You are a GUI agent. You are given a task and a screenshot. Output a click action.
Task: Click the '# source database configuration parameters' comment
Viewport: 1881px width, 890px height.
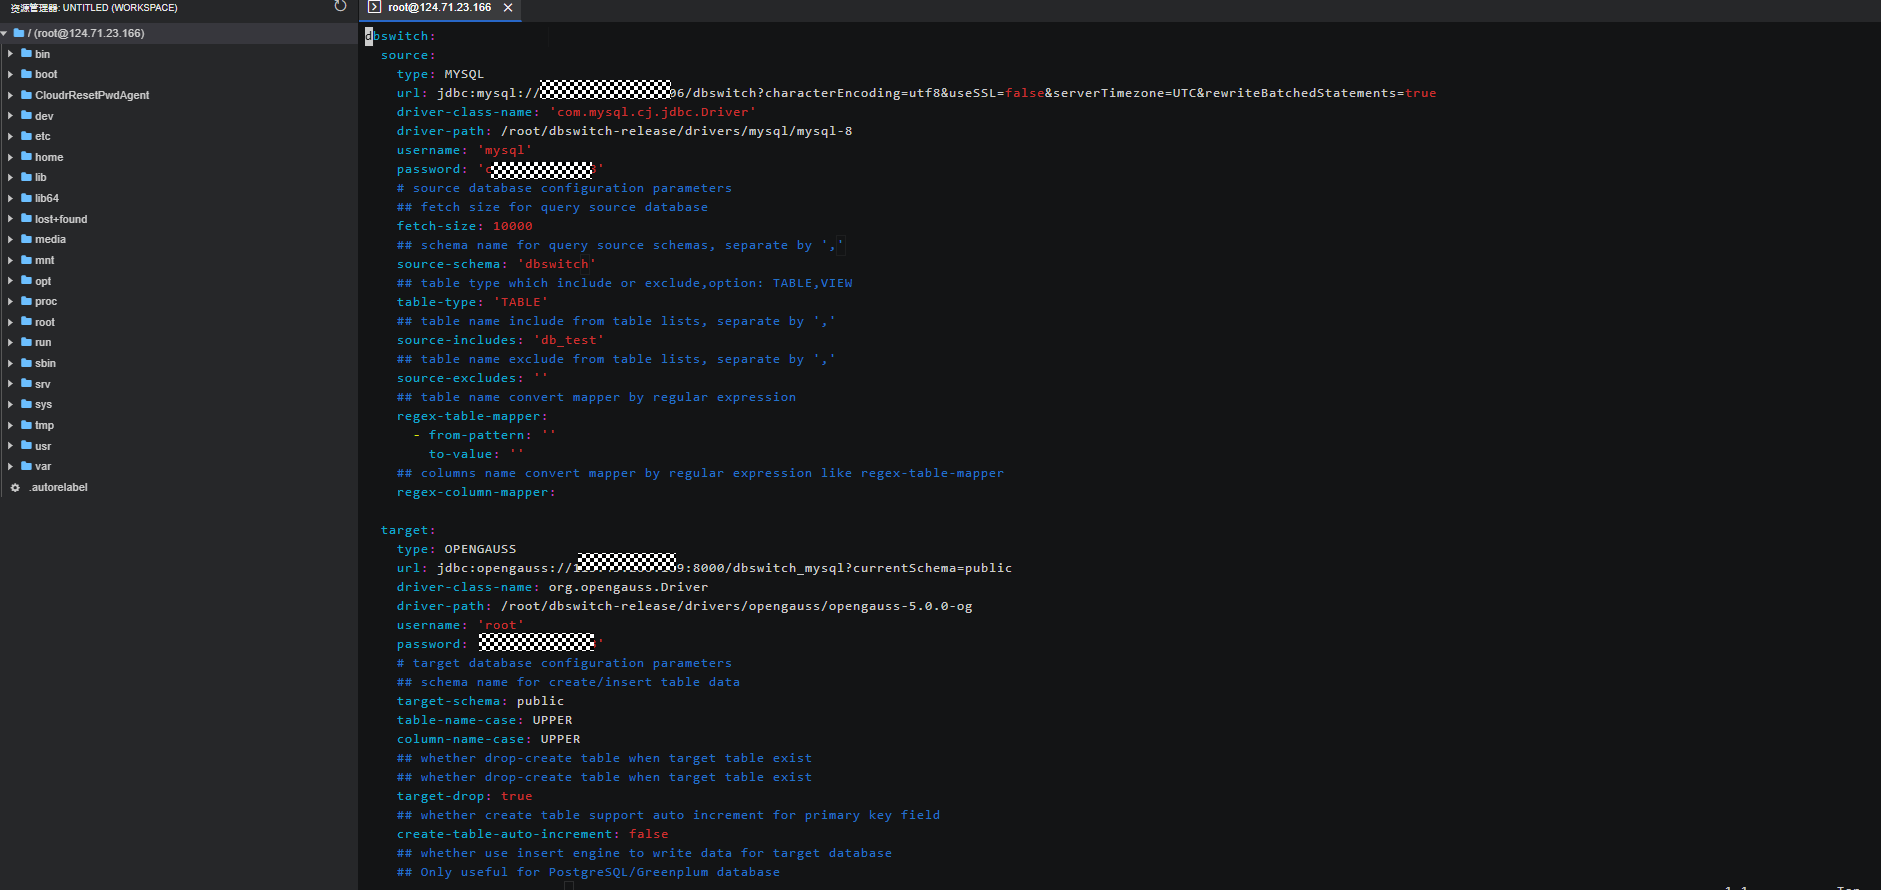coord(564,188)
